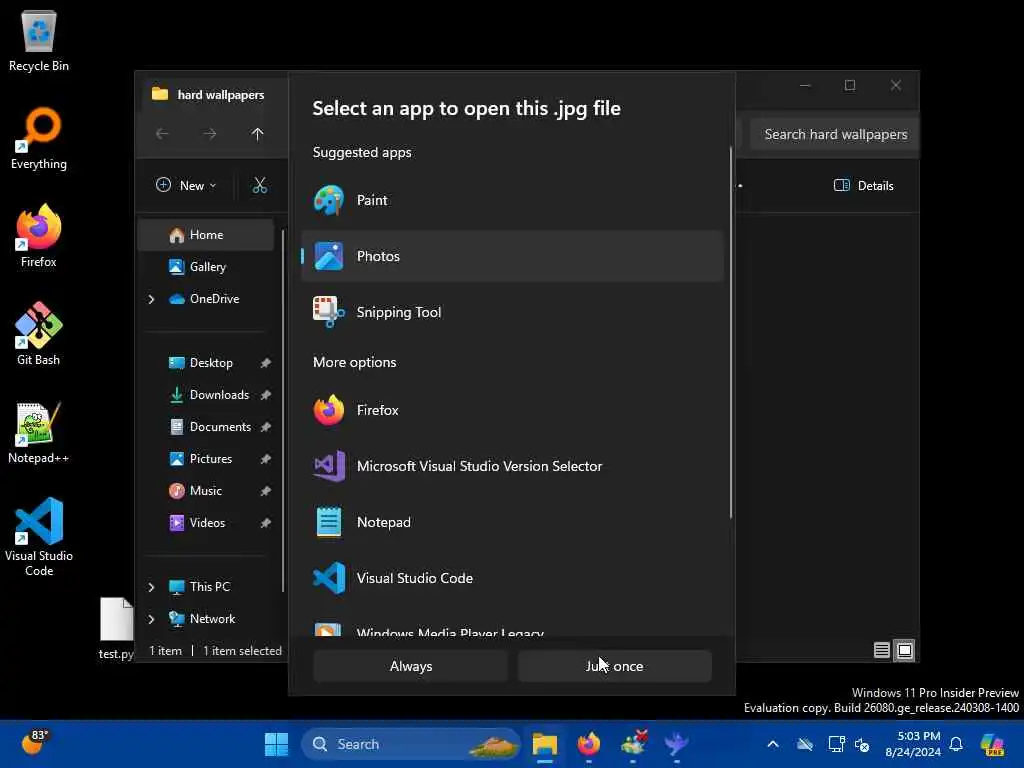Expand the Network tree node
The image size is (1024, 768).
click(152, 619)
